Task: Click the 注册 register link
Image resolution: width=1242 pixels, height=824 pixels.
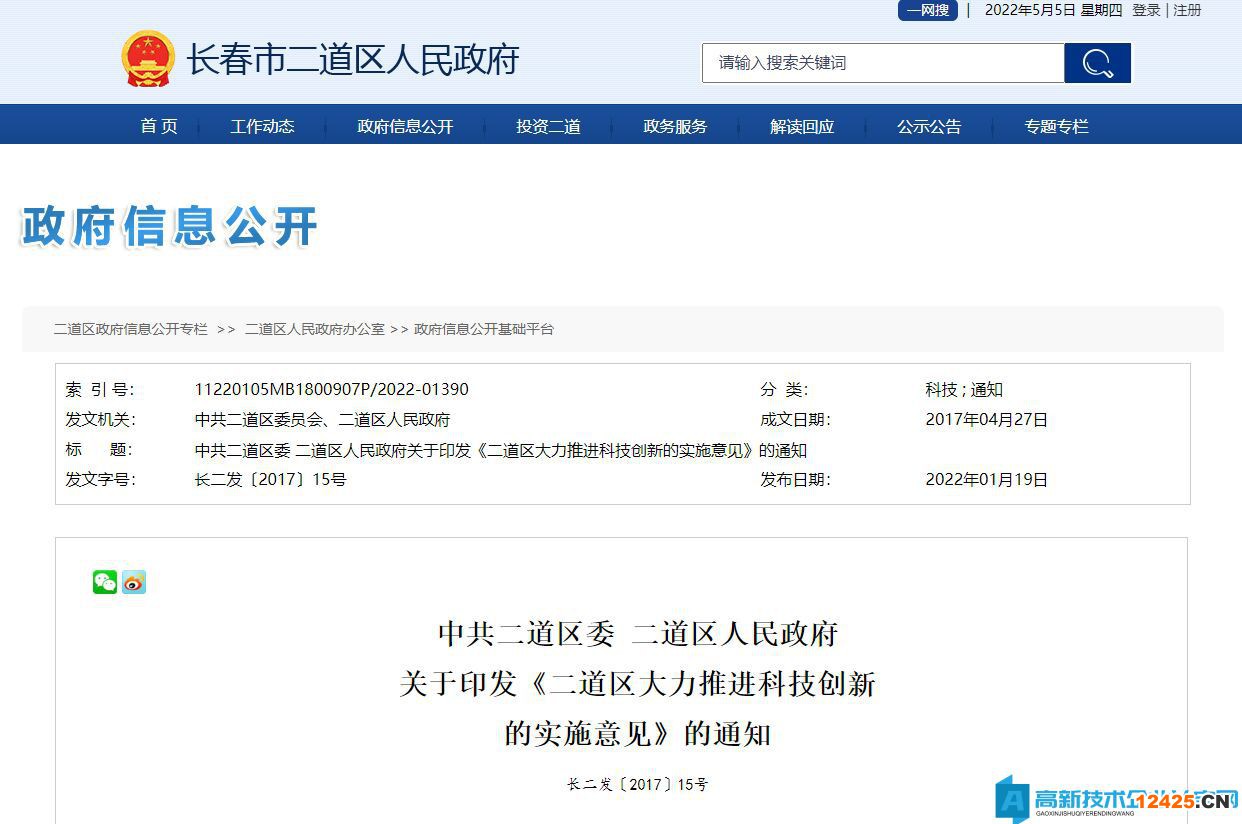Action: (1187, 10)
